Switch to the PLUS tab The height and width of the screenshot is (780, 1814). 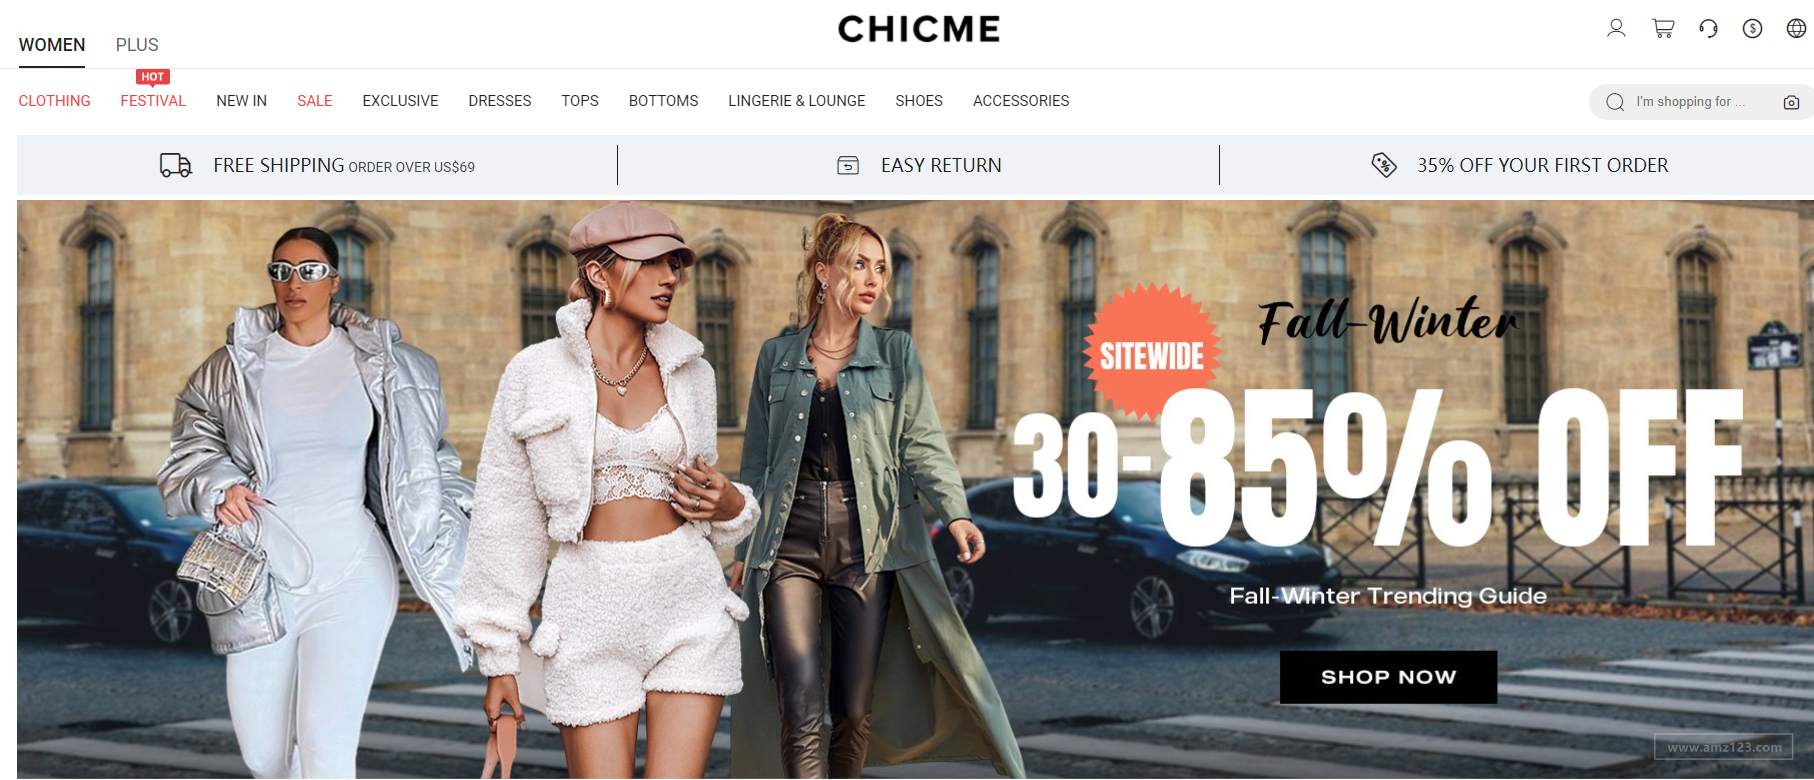(x=137, y=45)
